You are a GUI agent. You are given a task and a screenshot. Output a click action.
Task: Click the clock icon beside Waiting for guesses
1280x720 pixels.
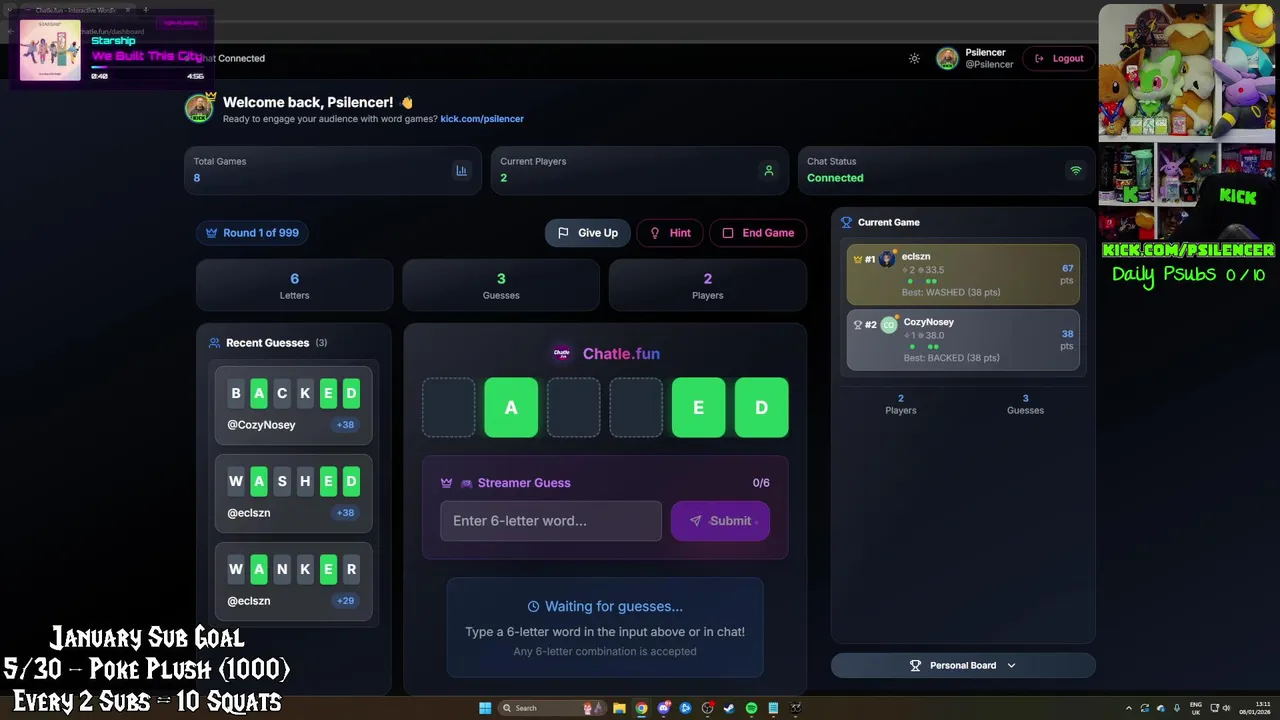[x=533, y=606]
